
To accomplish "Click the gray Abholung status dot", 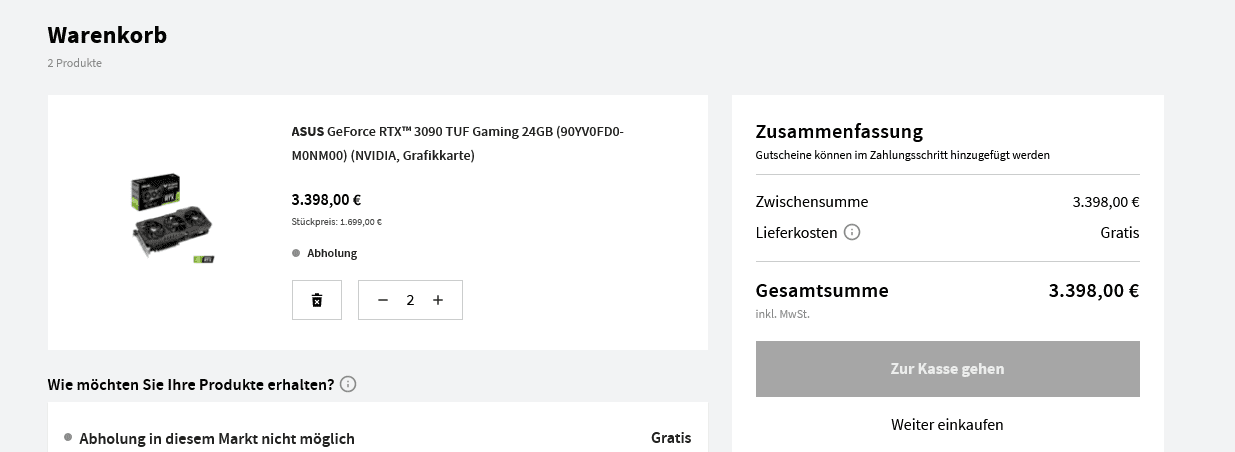I will 296,253.
